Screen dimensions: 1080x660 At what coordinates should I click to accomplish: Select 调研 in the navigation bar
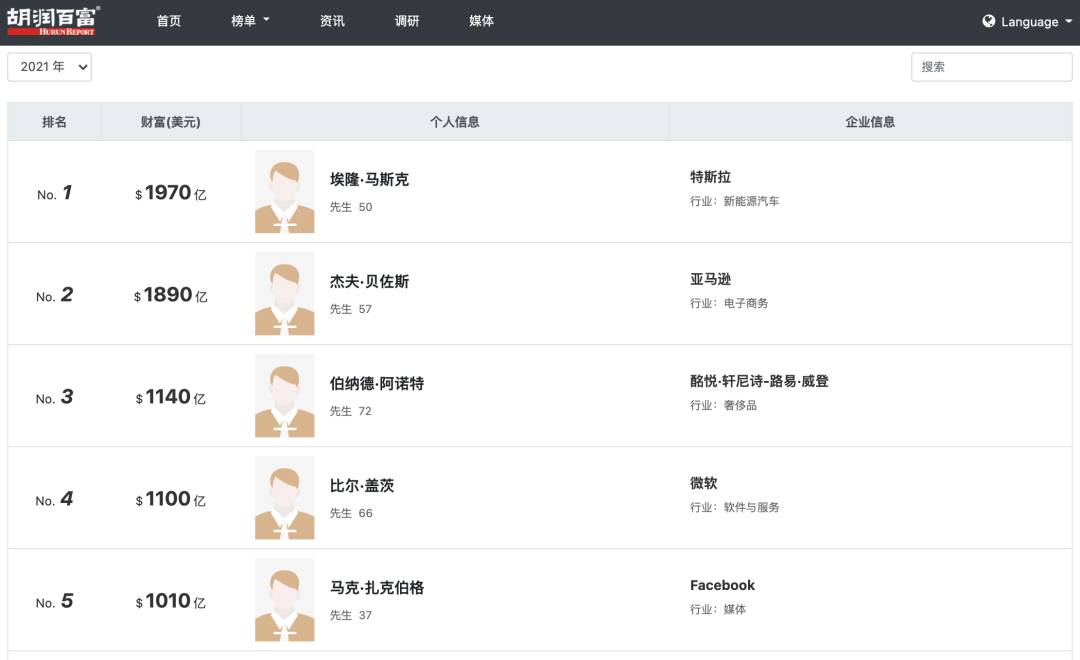pyautogui.click(x=405, y=21)
